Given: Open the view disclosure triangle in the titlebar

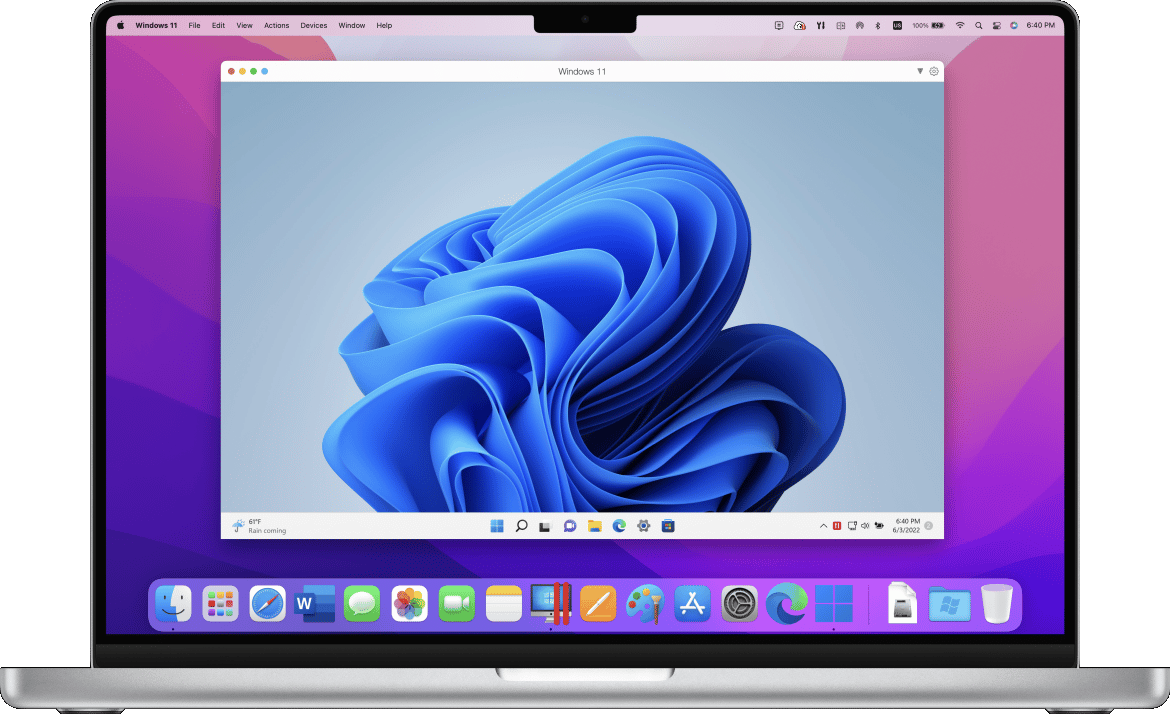Looking at the screenshot, I should click(919, 71).
